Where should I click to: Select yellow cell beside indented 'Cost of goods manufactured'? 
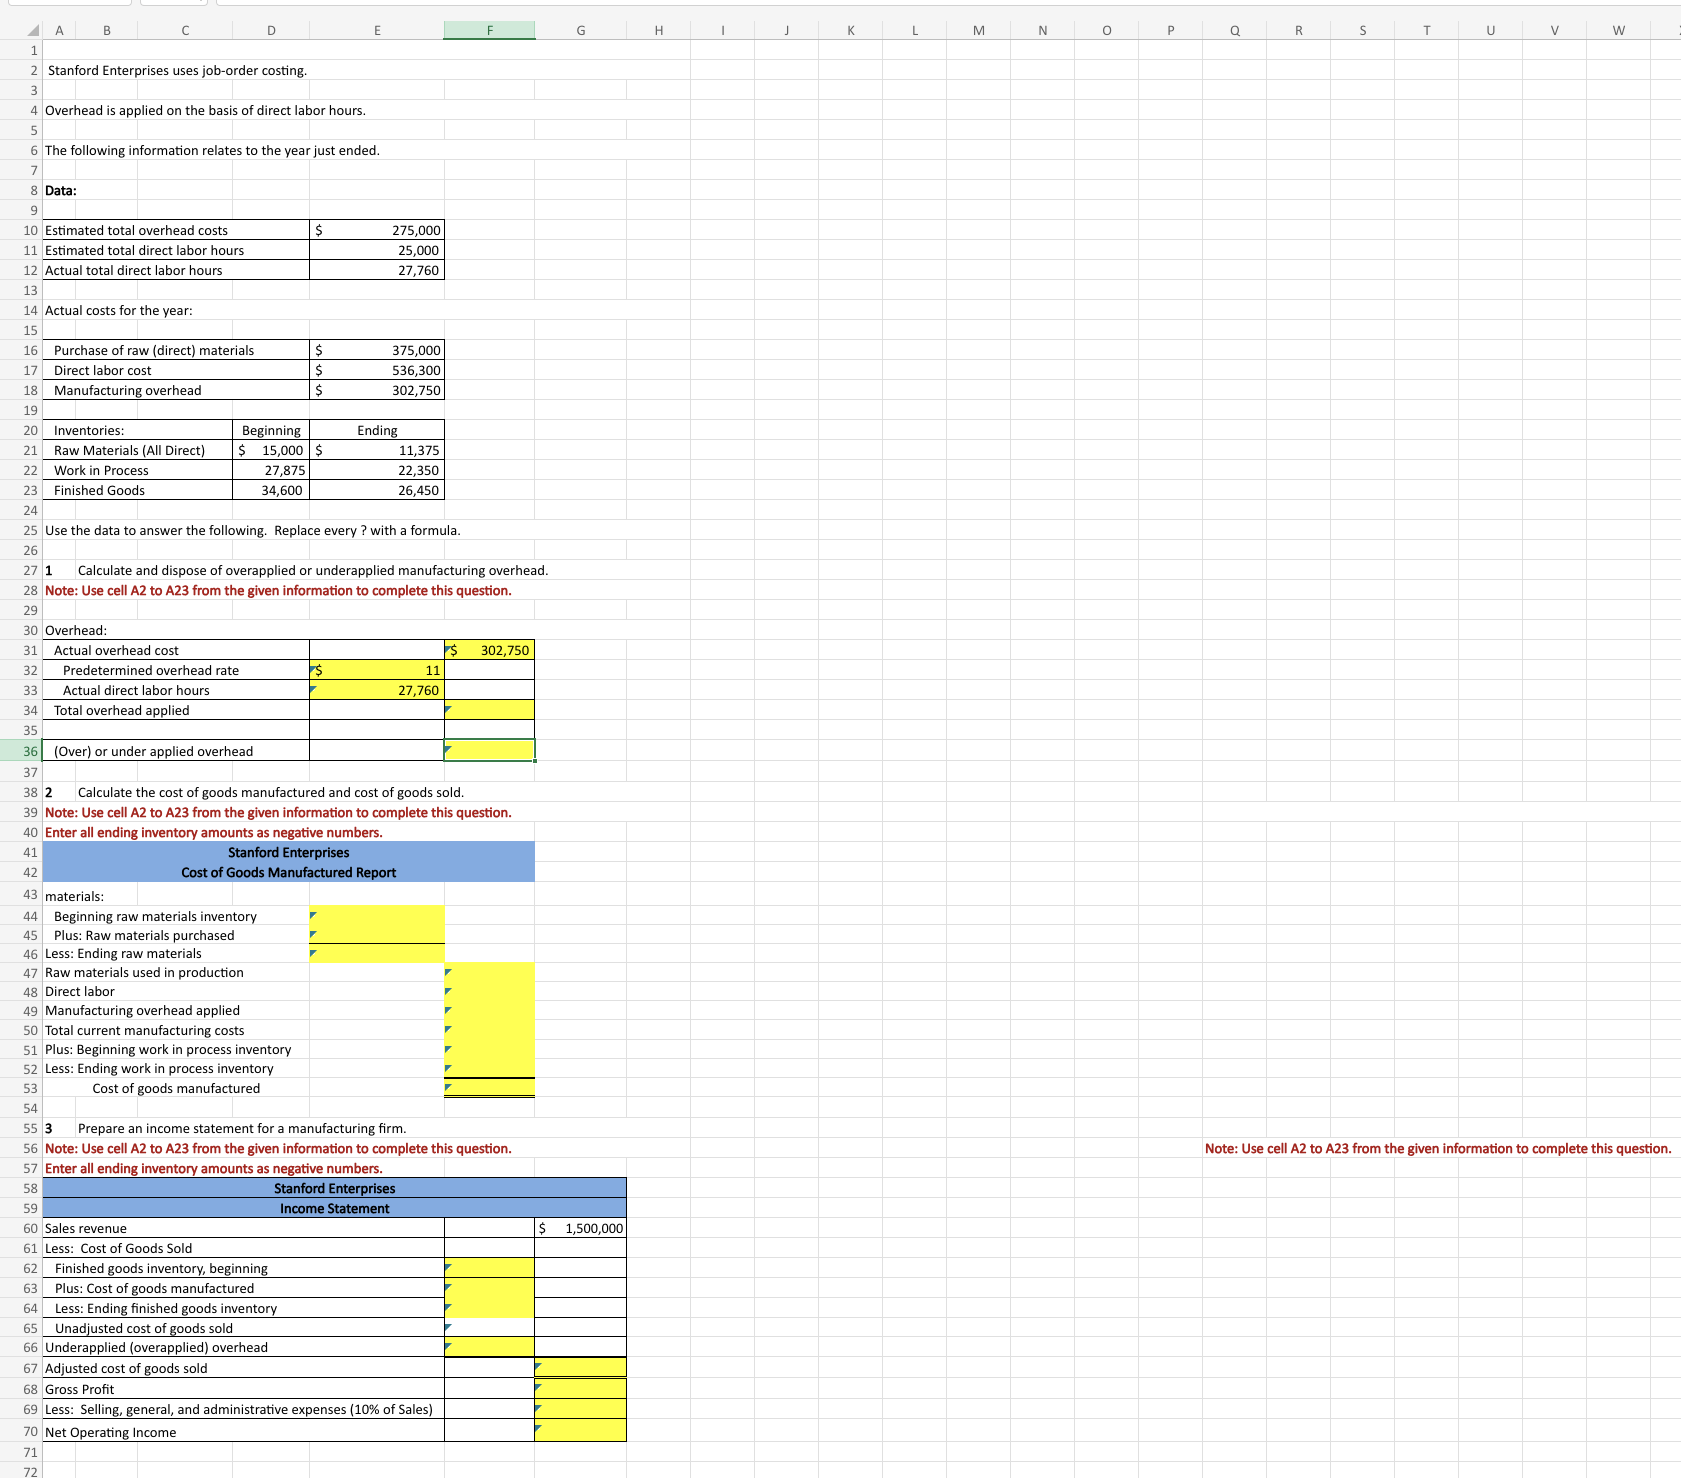click(x=490, y=1088)
